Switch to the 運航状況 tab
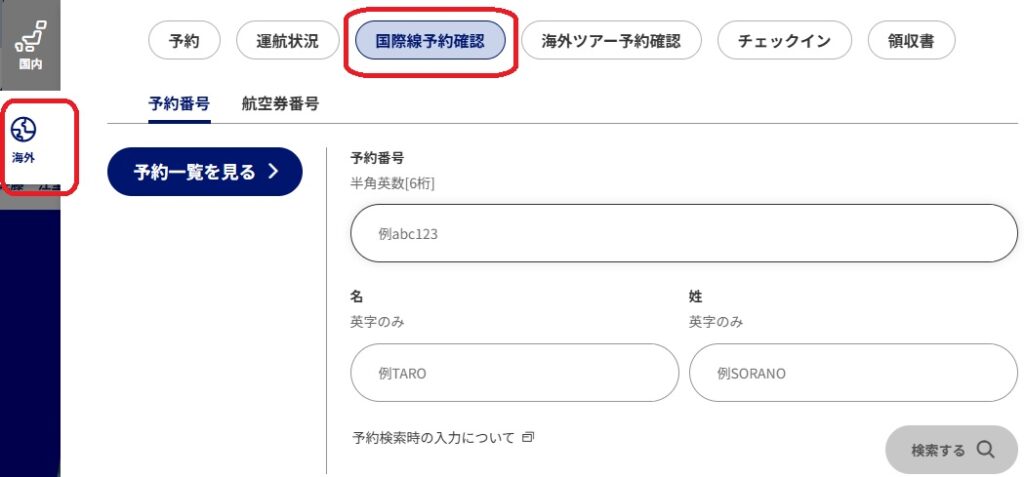The height and width of the screenshot is (477, 1024). tap(287, 41)
